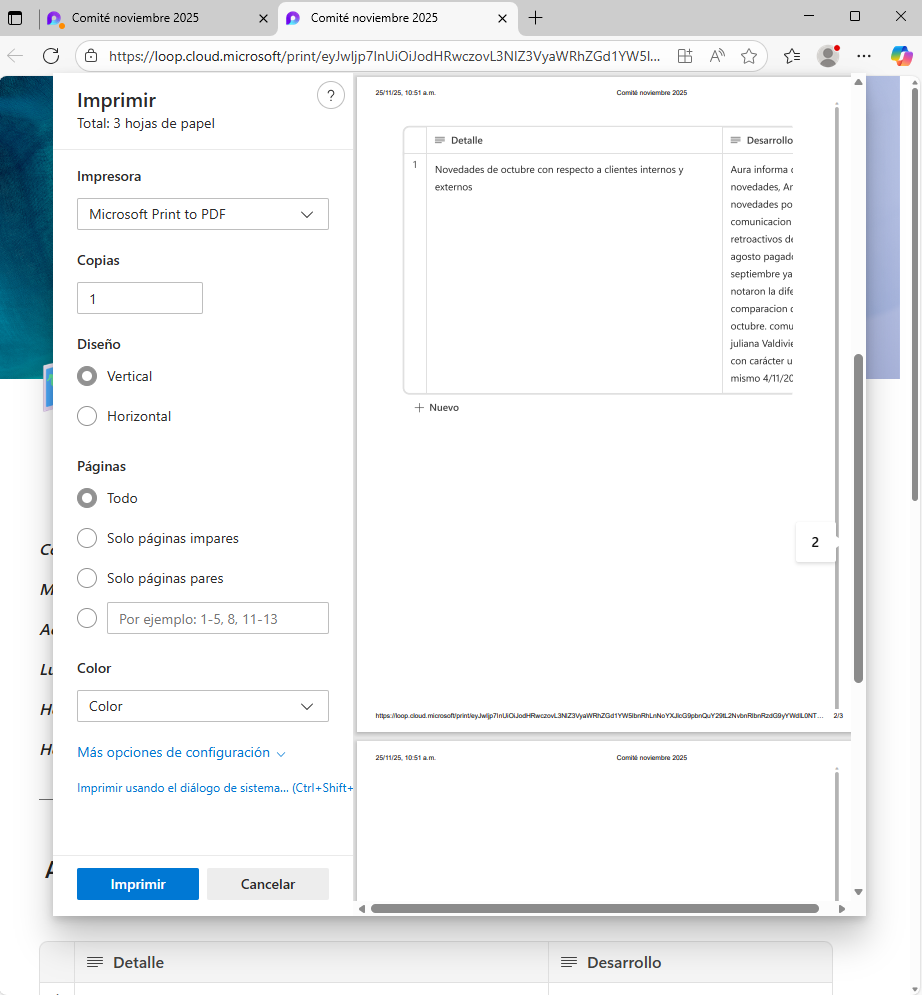
Task: Click the Copias number field
Action: (x=140, y=298)
